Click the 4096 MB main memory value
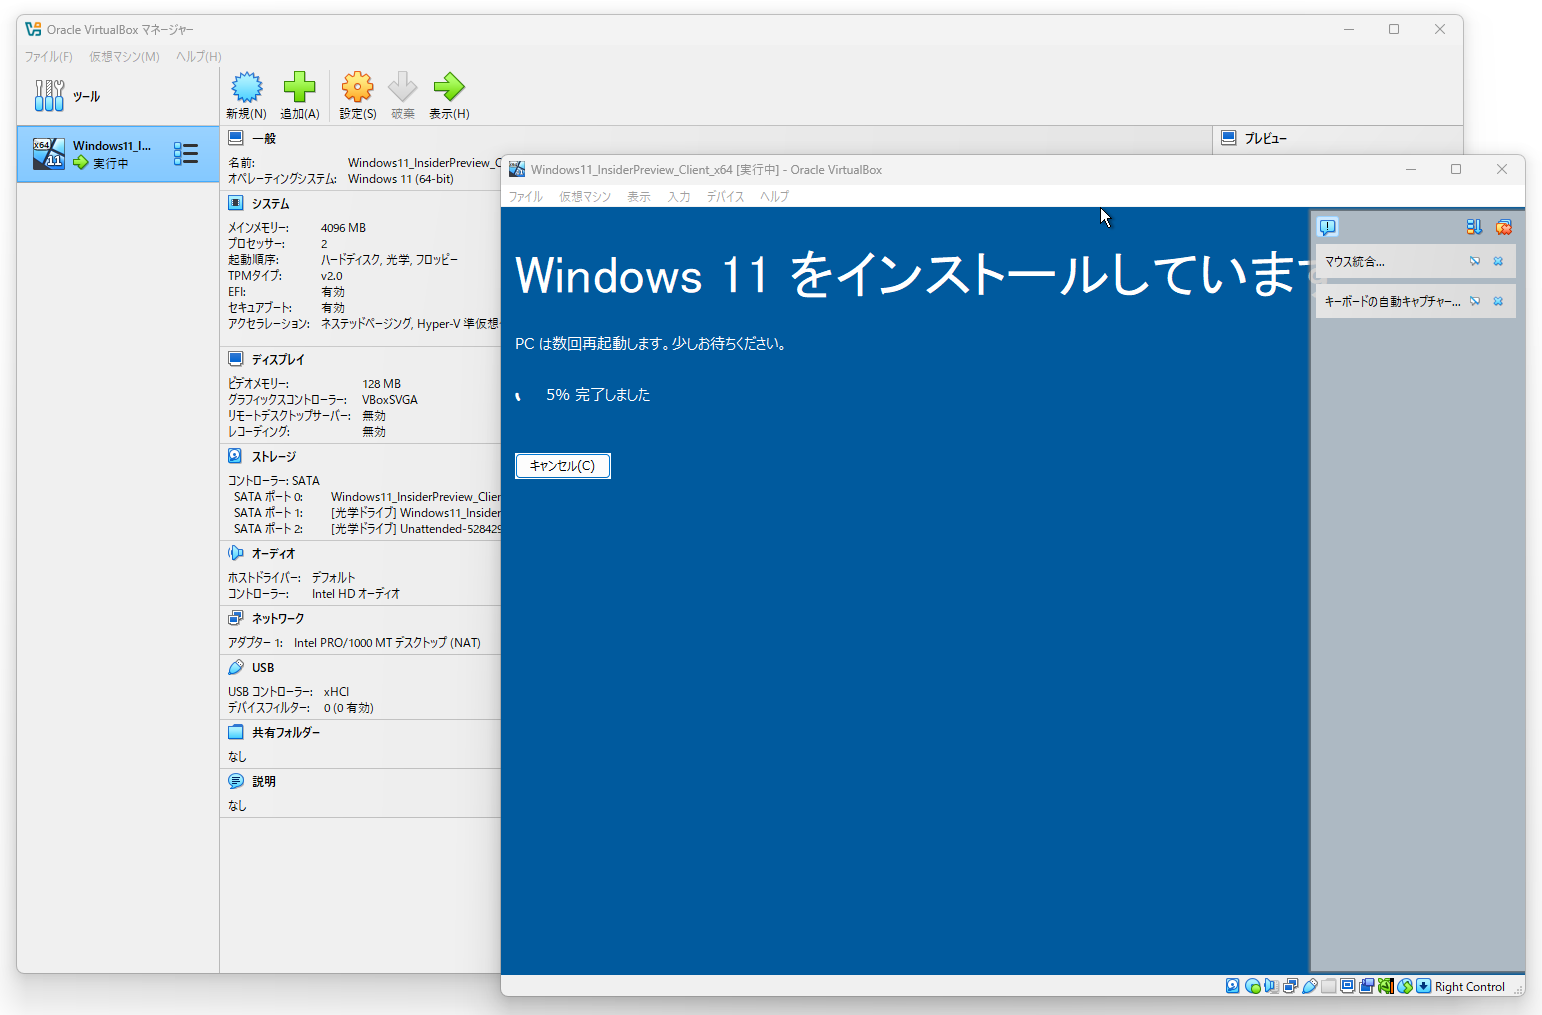This screenshot has width=1542, height=1015. pyautogui.click(x=343, y=228)
